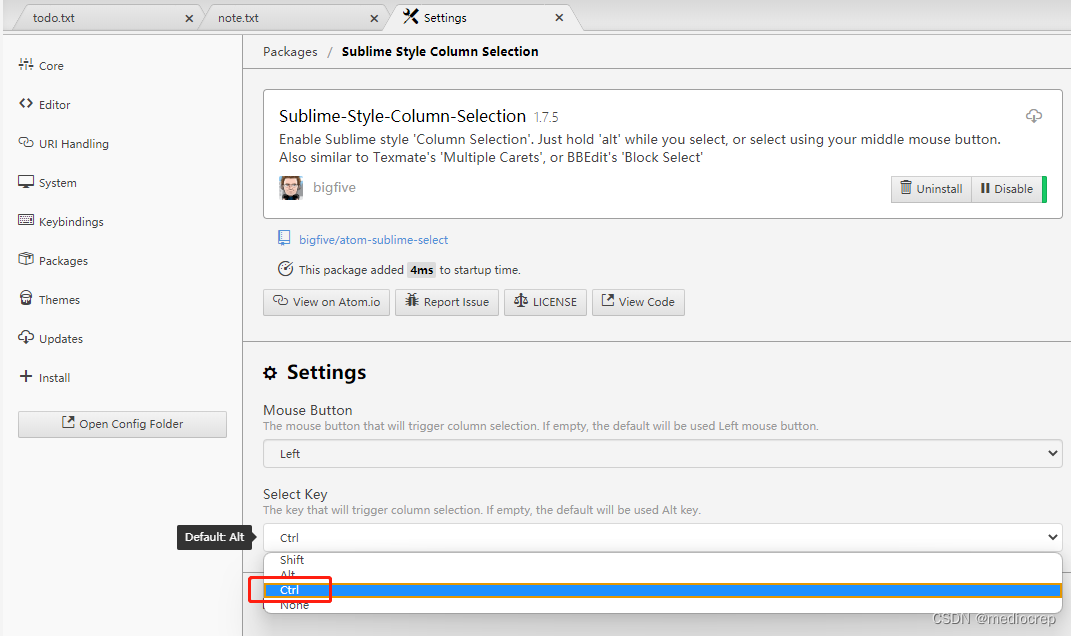Image resolution: width=1071 pixels, height=636 pixels.
Task: Open the Install section
Action: pos(54,377)
